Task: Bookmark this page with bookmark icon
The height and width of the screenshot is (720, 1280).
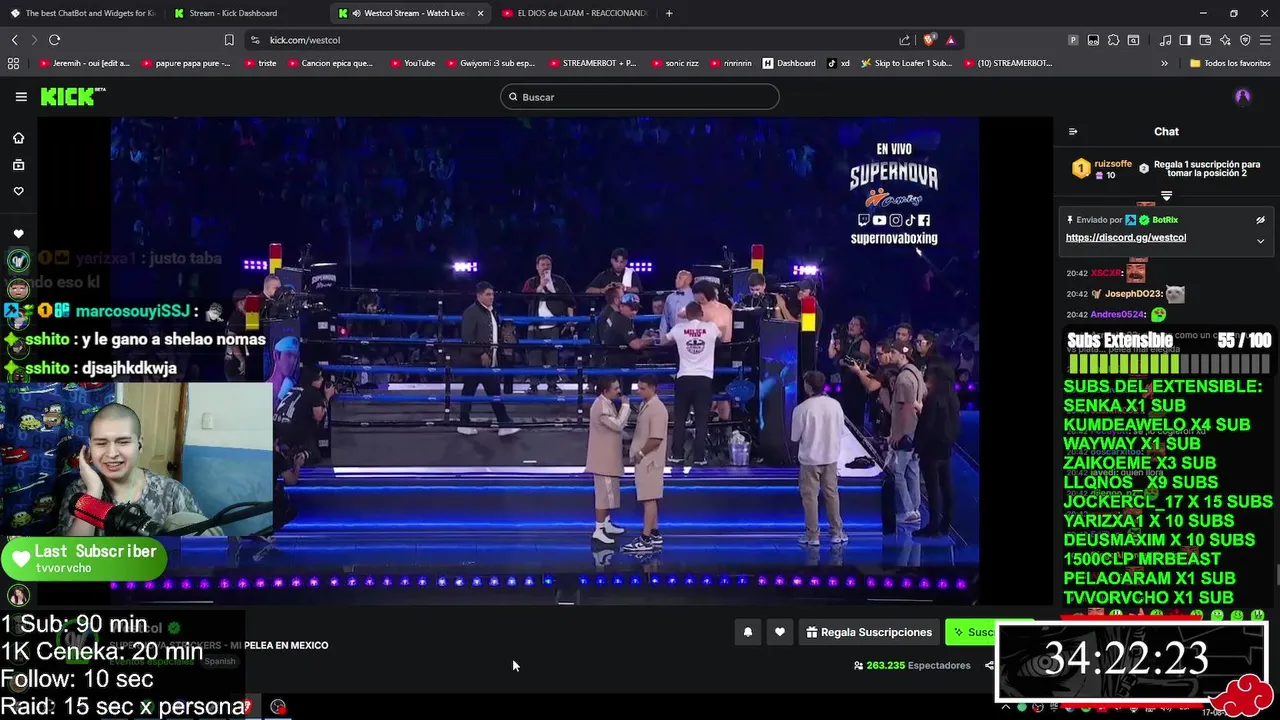Action: pos(229,40)
